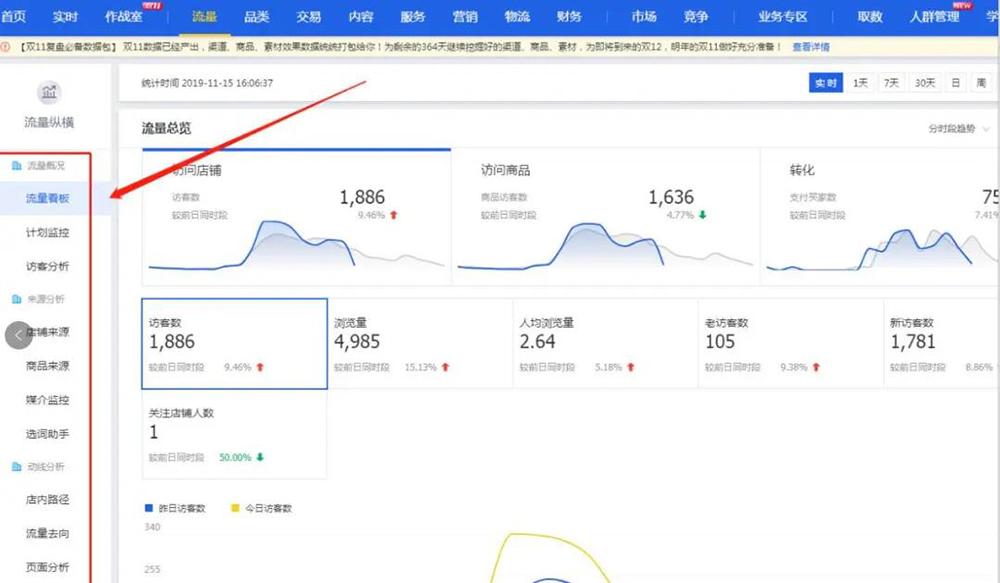
Task: Open the 分时段趋势 dropdown
Action: (957, 129)
